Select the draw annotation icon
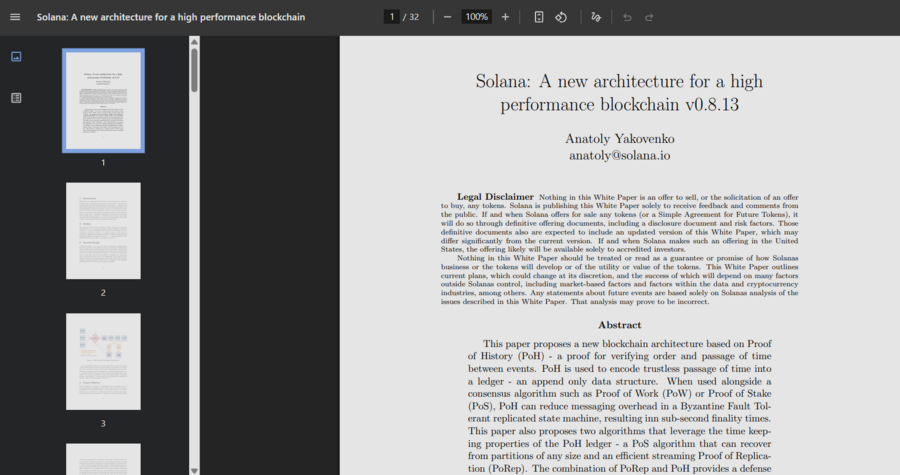This screenshot has height=475, width=900. pos(596,17)
